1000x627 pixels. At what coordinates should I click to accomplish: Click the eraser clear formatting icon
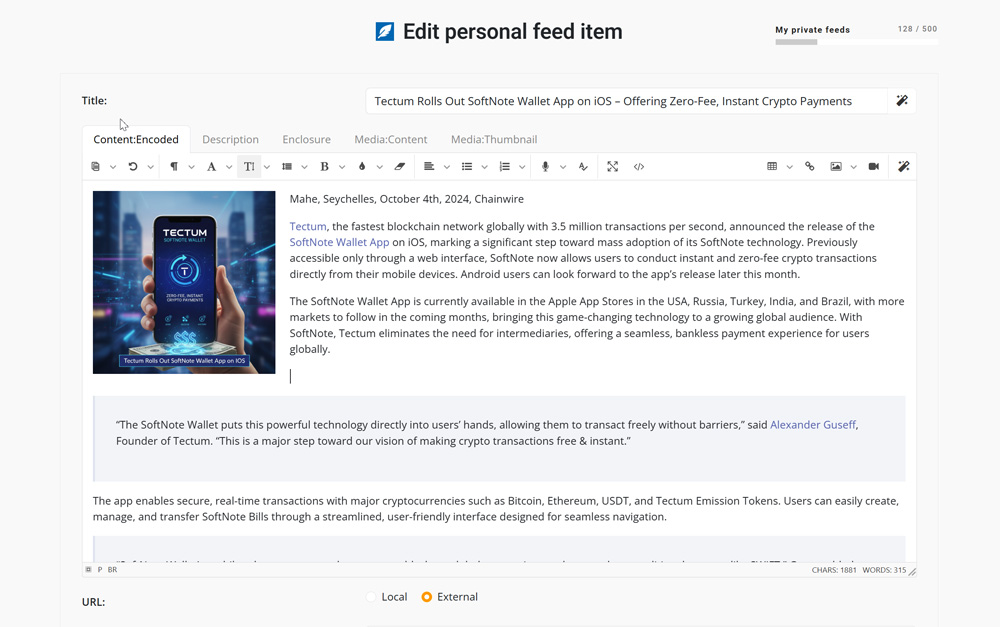[x=399, y=167]
